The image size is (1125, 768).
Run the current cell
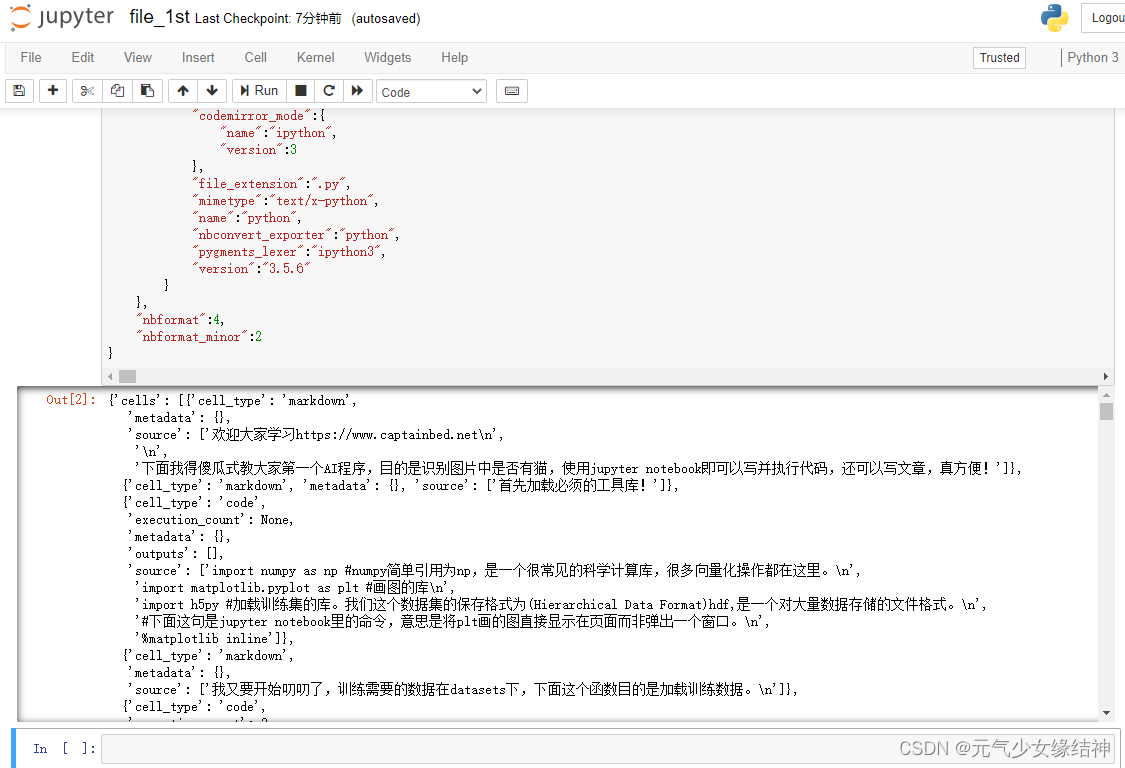pos(259,90)
